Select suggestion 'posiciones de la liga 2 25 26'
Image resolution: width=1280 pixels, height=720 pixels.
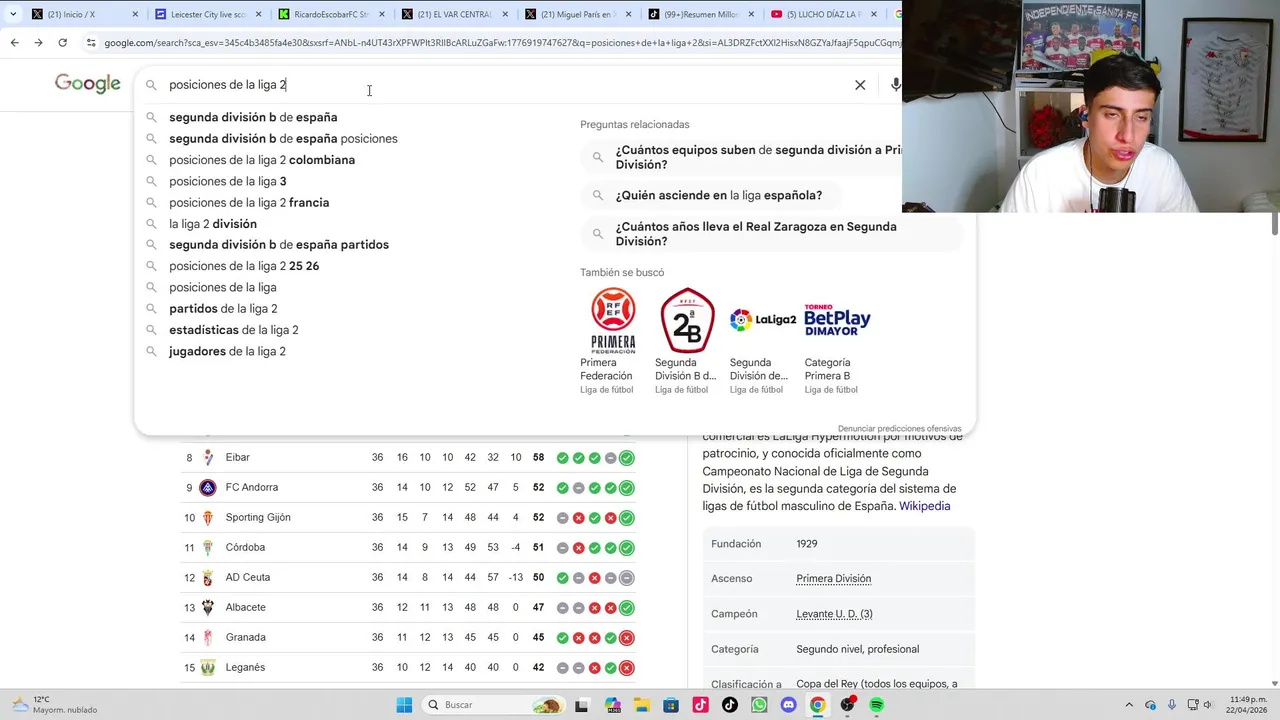pyautogui.click(x=244, y=266)
